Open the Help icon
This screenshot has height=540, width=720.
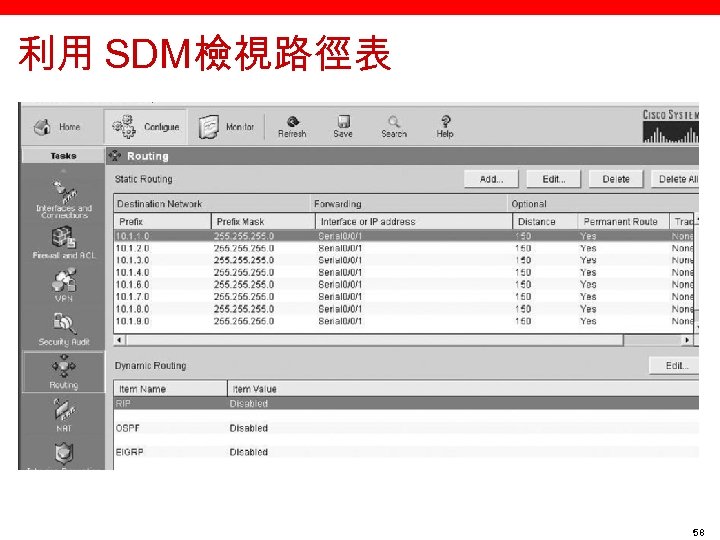(x=445, y=127)
